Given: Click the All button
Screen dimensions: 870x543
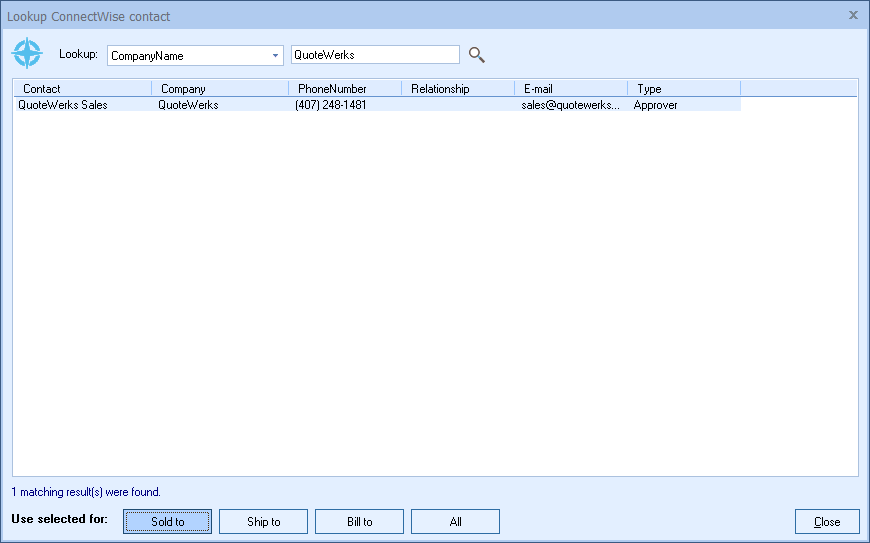Looking at the screenshot, I should point(455,522).
